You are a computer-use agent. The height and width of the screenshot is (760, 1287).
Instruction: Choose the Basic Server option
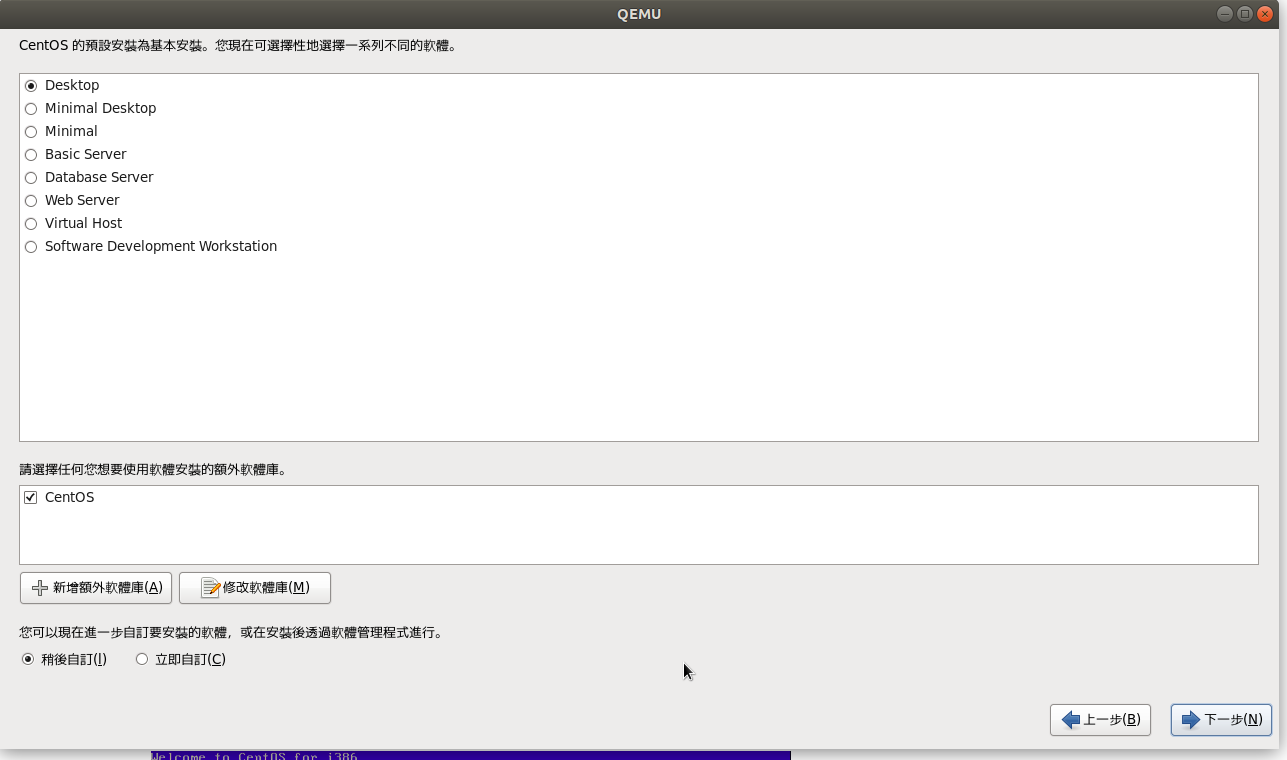[31, 155]
